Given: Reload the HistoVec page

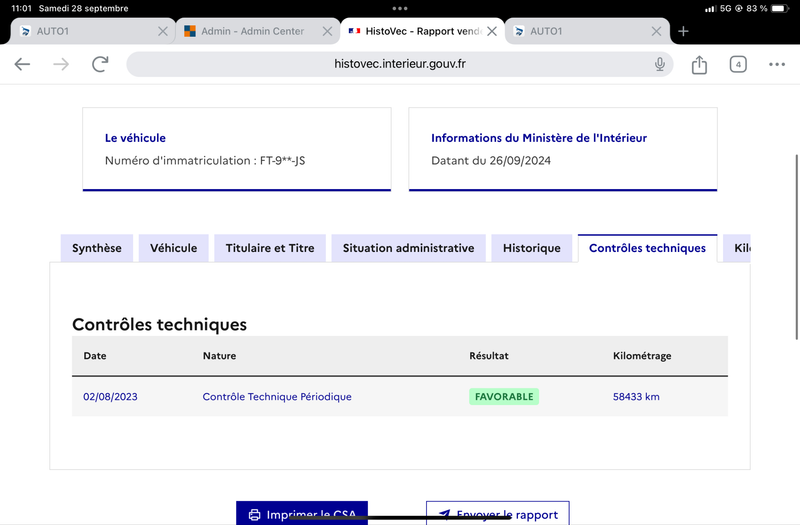Looking at the screenshot, I should pos(100,64).
